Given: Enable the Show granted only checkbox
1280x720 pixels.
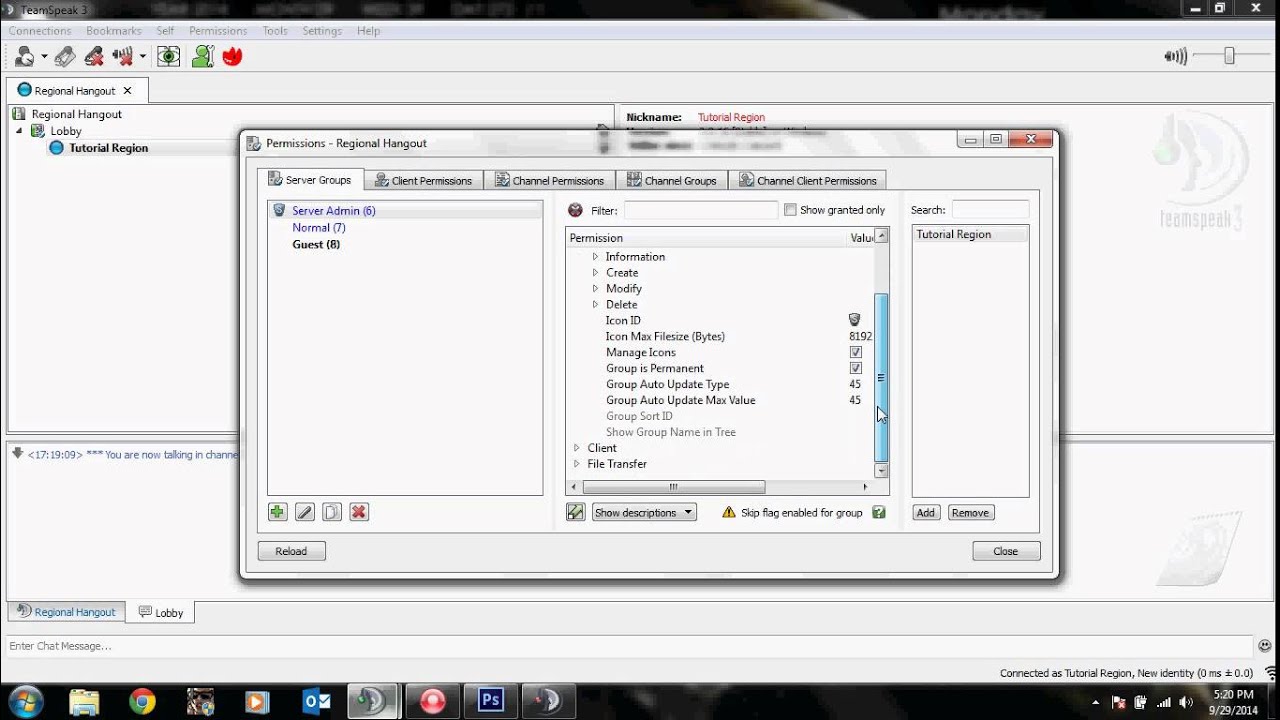Looking at the screenshot, I should [789, 209].
